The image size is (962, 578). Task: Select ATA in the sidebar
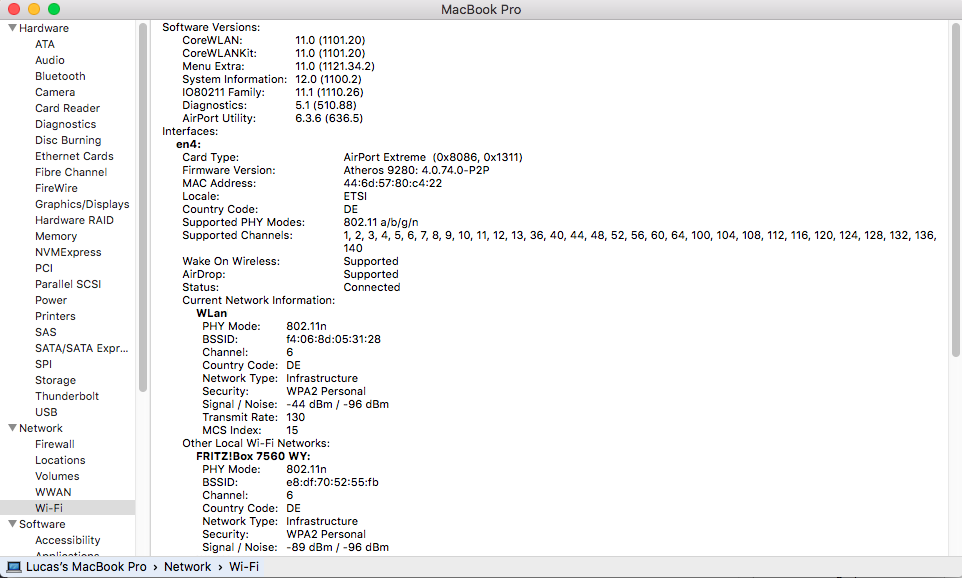tap(45, 44)
